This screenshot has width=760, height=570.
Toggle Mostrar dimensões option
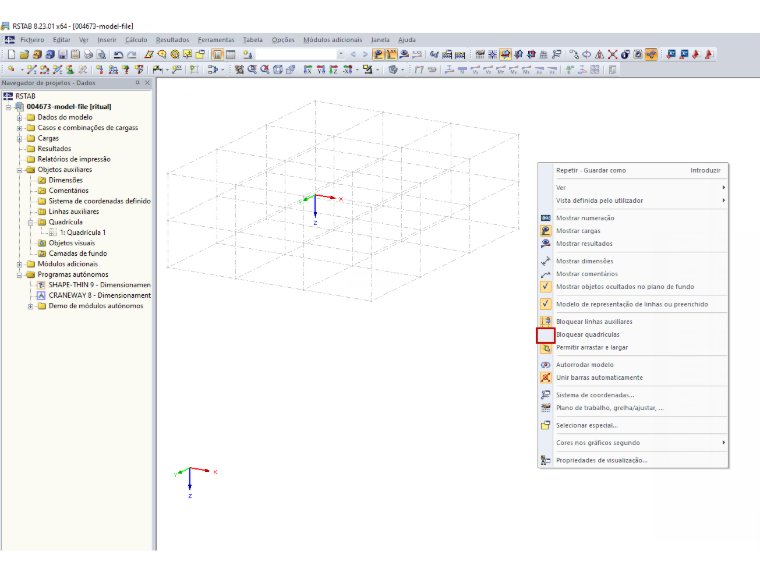coord(546,261)
